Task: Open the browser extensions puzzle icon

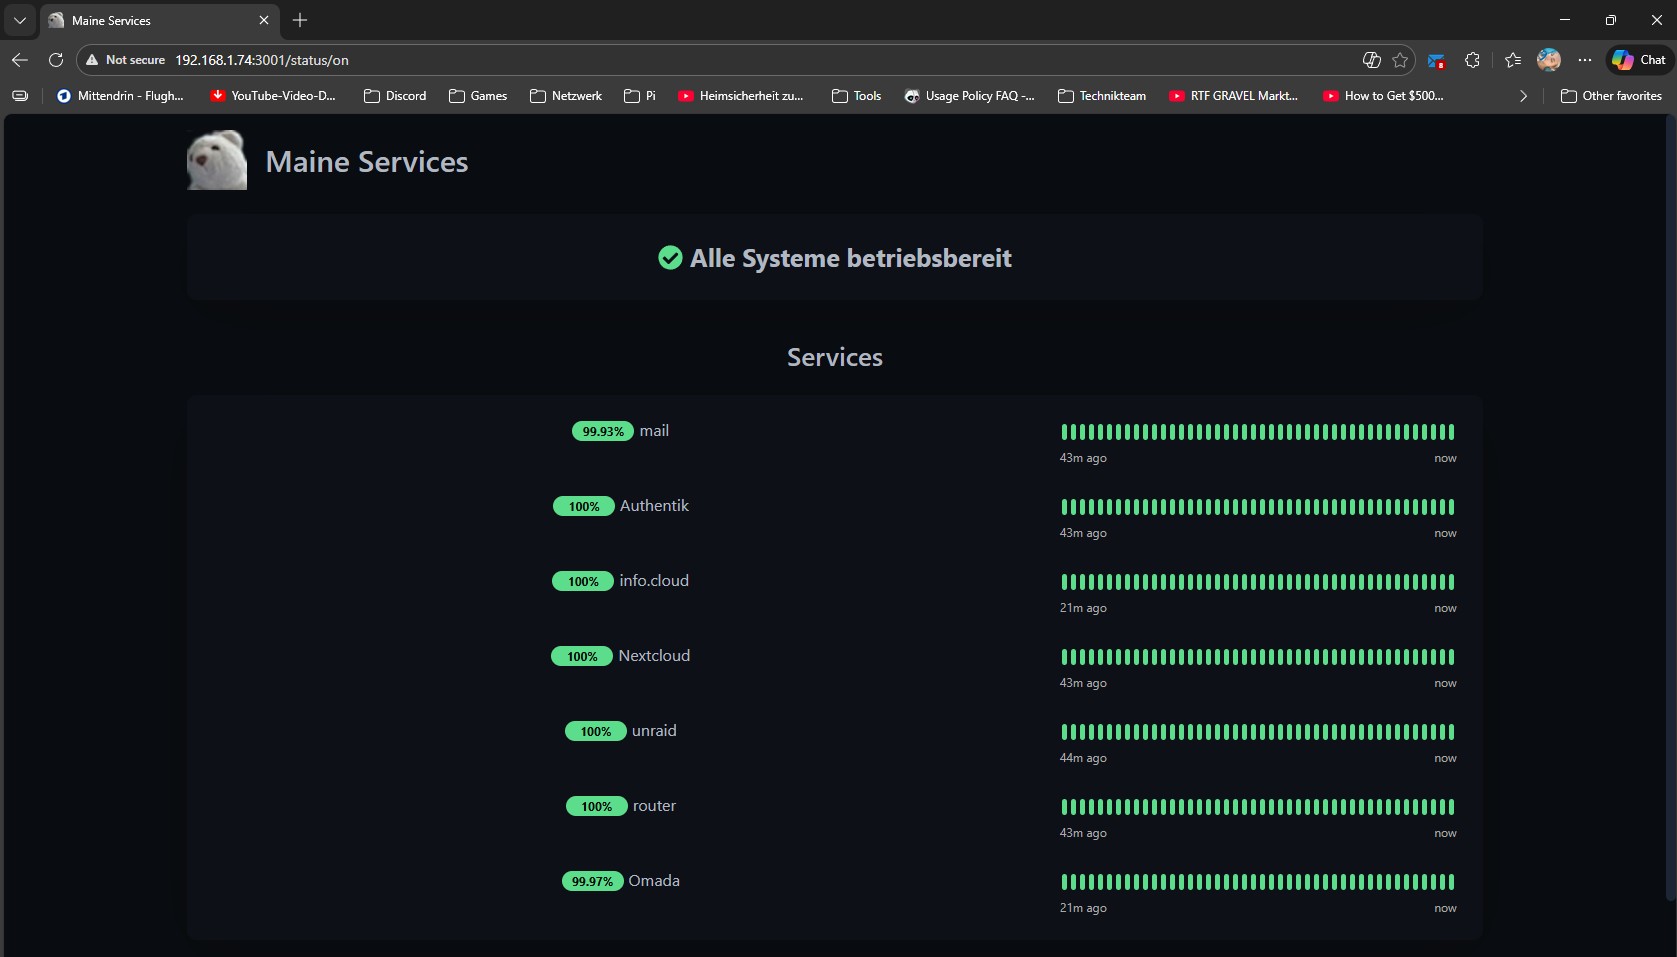Action: coord(1472,60)
